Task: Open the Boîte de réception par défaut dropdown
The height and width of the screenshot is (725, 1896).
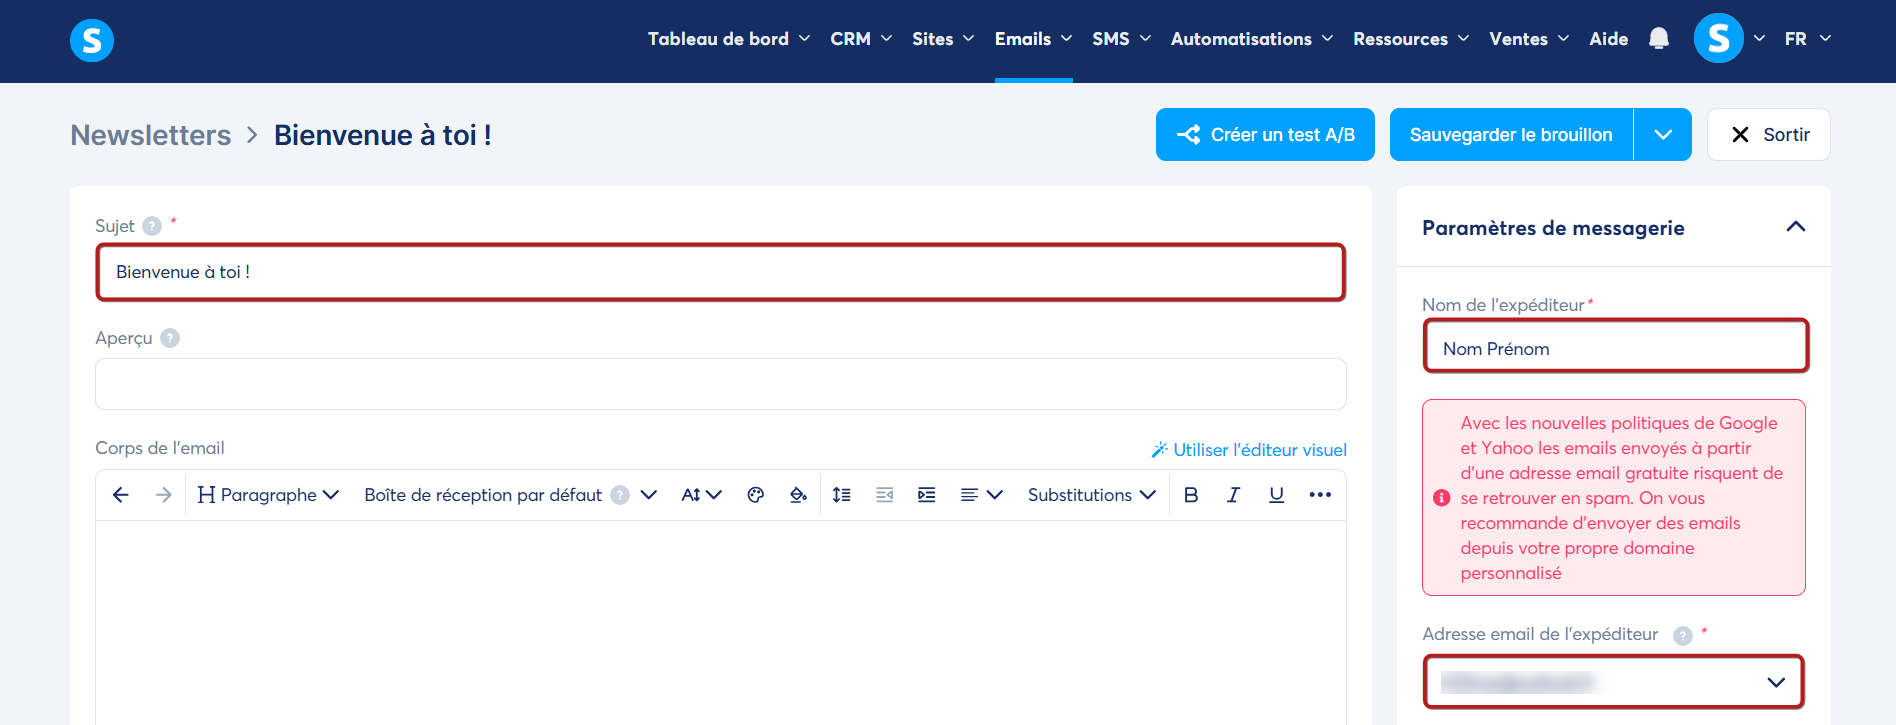Action: [510, 495]
